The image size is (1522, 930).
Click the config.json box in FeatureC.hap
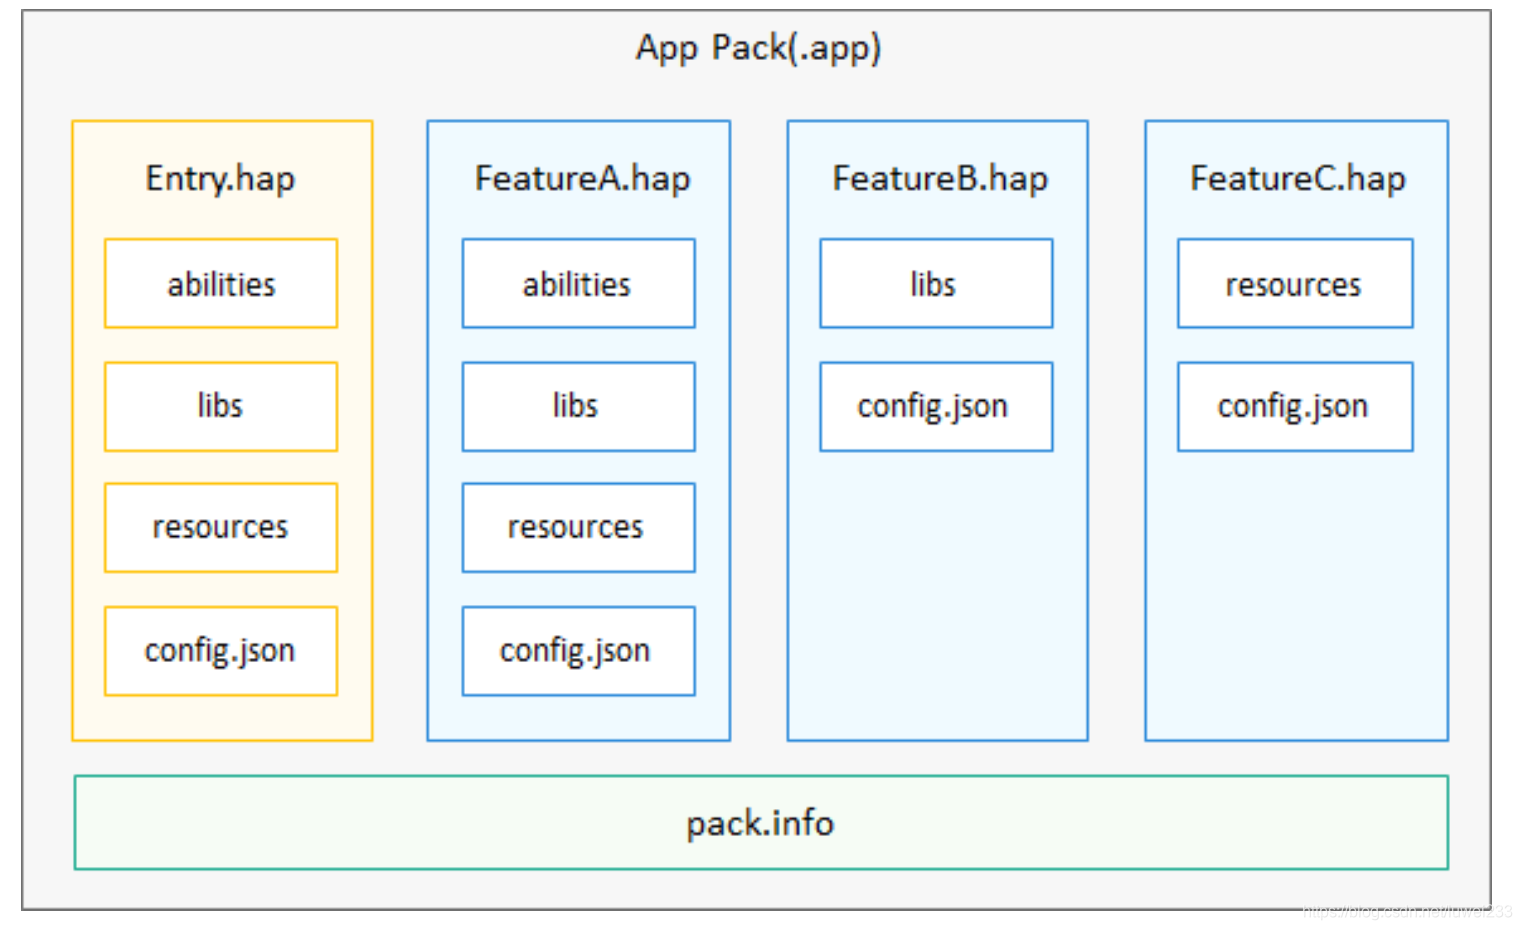[1295, 406]
